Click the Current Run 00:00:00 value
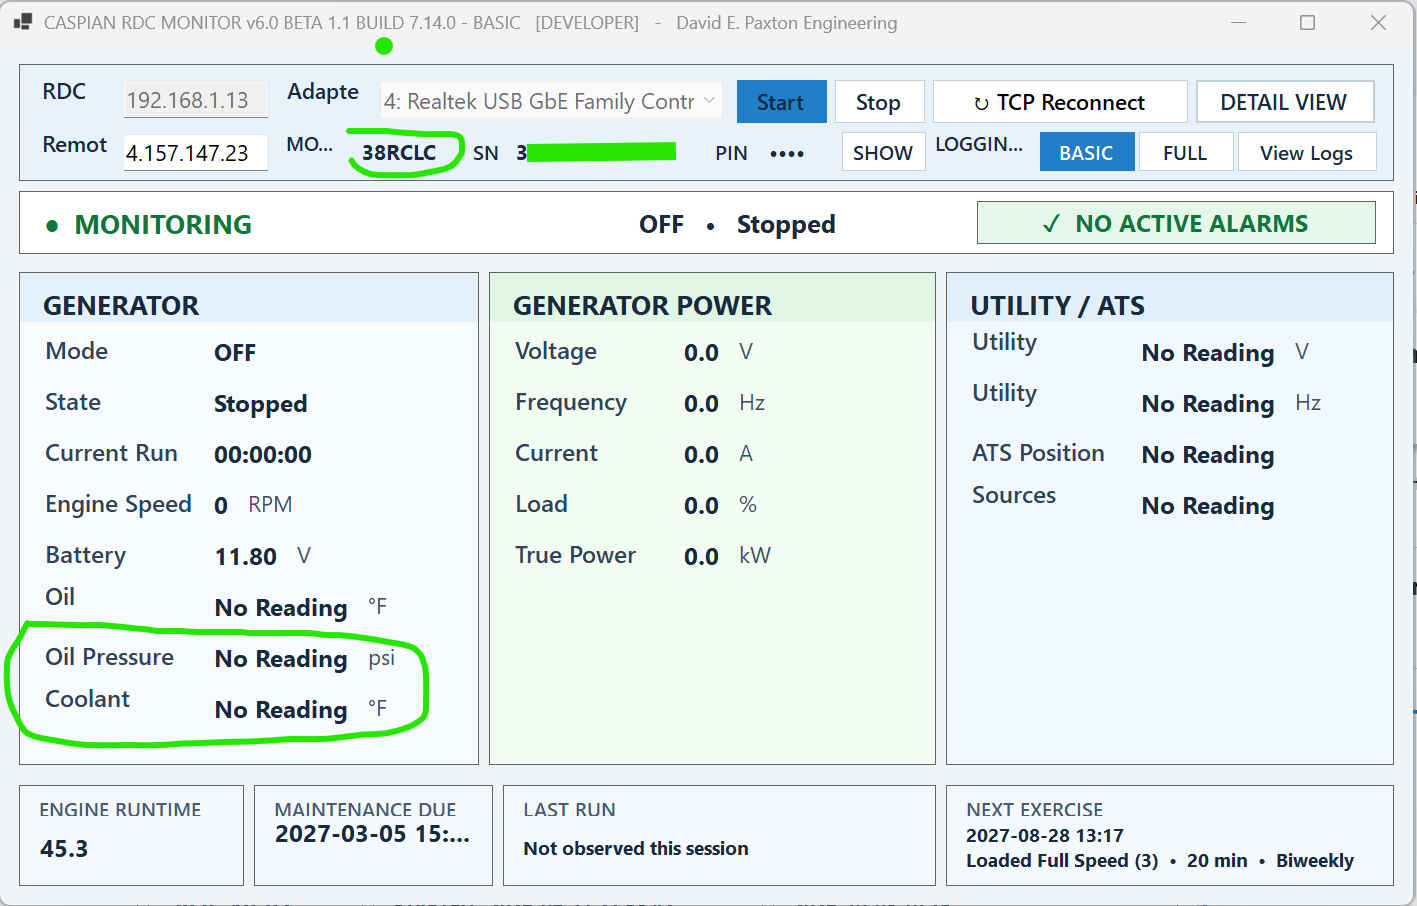 [263, 454]
